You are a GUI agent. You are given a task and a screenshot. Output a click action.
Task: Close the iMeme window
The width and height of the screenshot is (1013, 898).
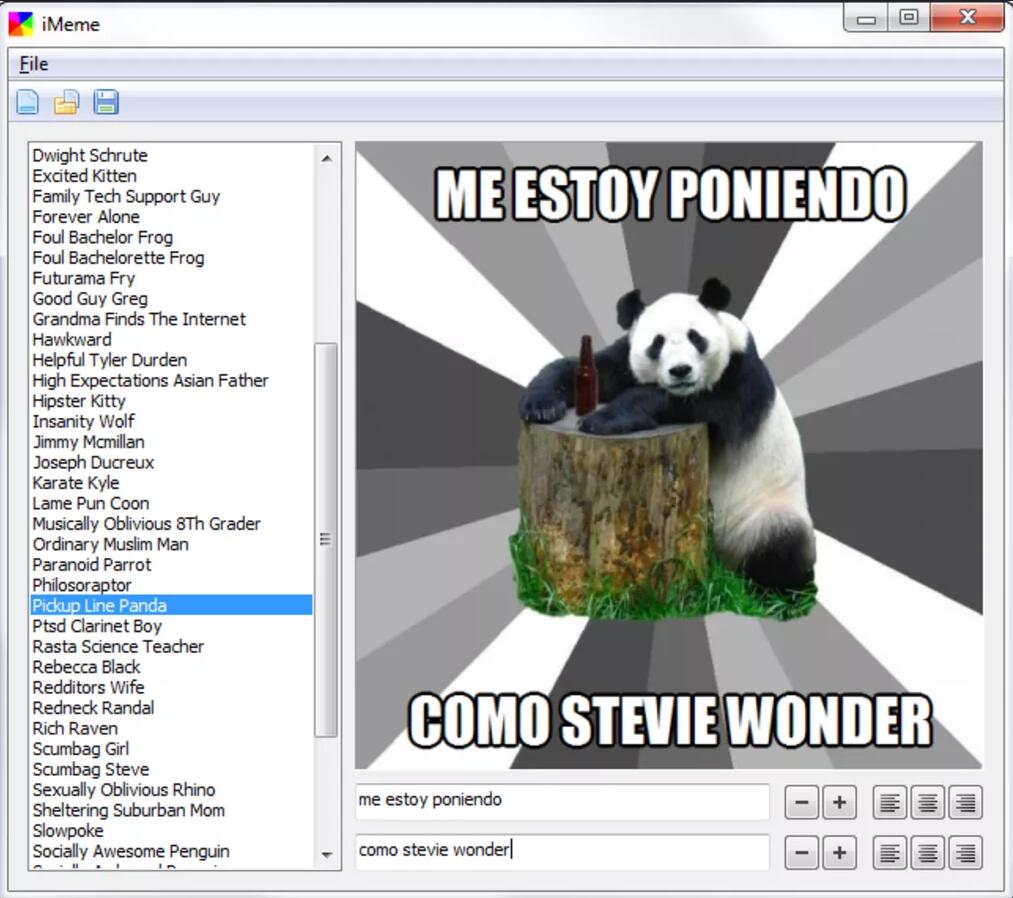pyautogui.click(x=967, y=17)
